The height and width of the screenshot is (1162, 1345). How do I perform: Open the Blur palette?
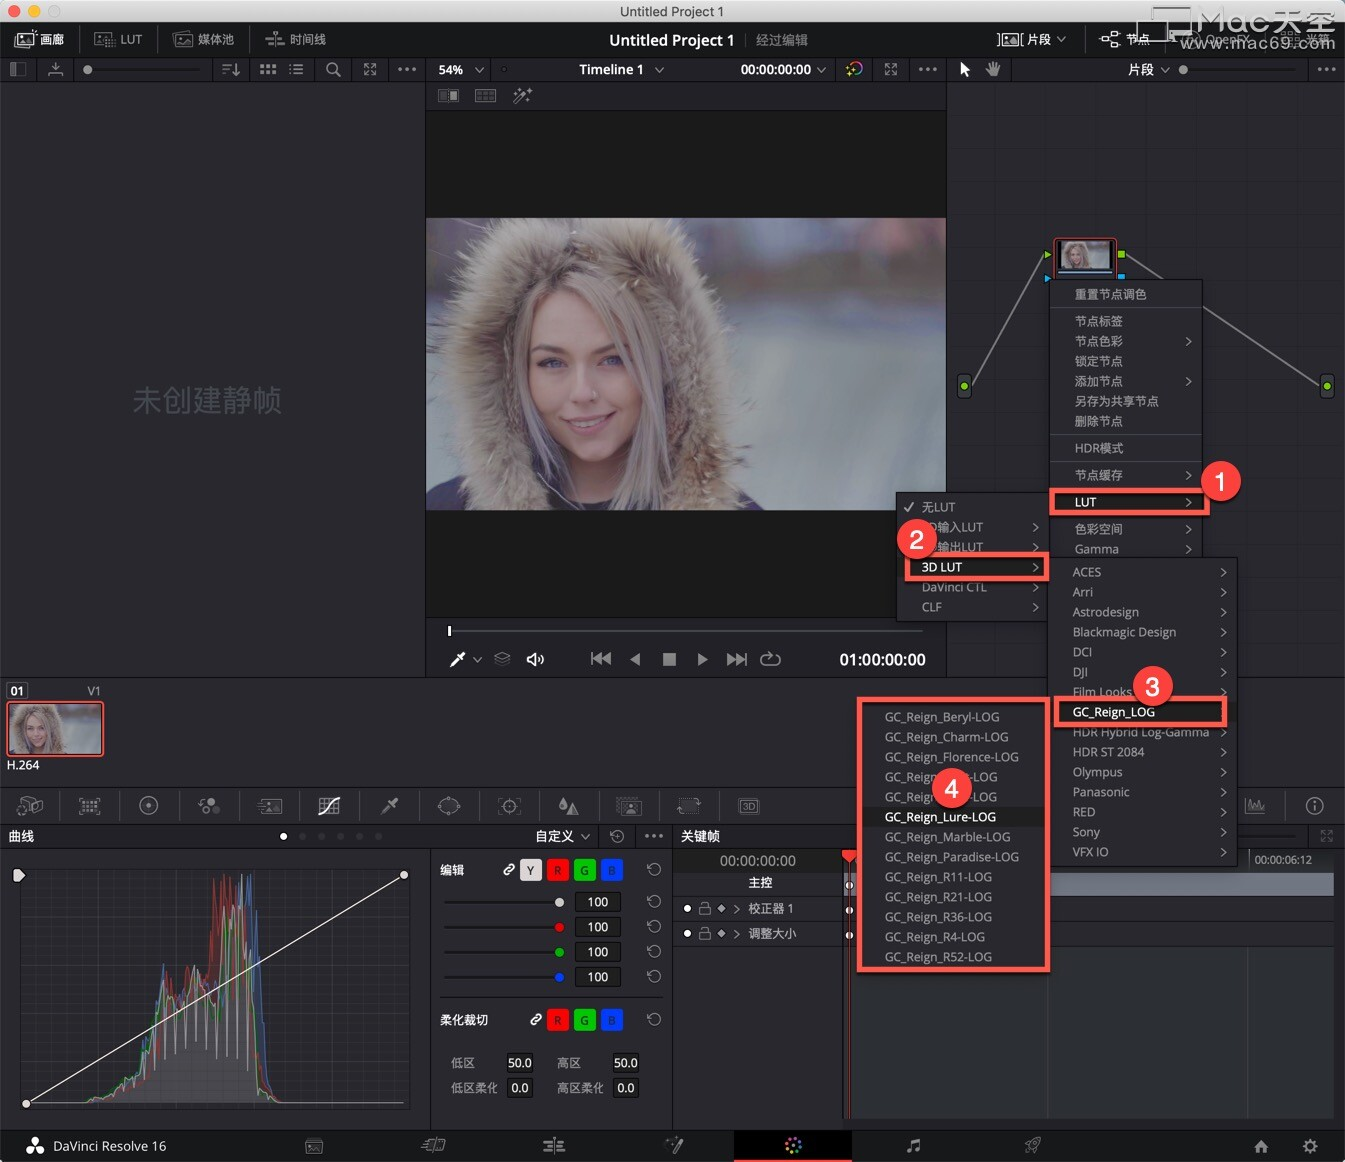(x=569, y=806)
